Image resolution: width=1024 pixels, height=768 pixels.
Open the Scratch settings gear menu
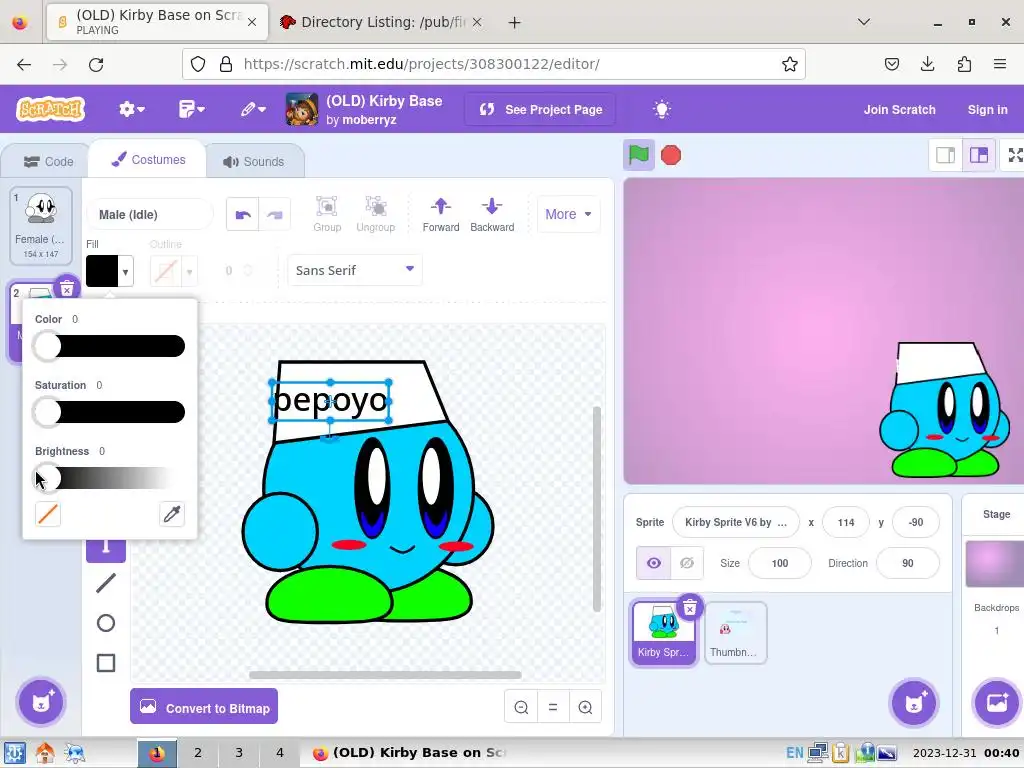click(x=131, y=109)
